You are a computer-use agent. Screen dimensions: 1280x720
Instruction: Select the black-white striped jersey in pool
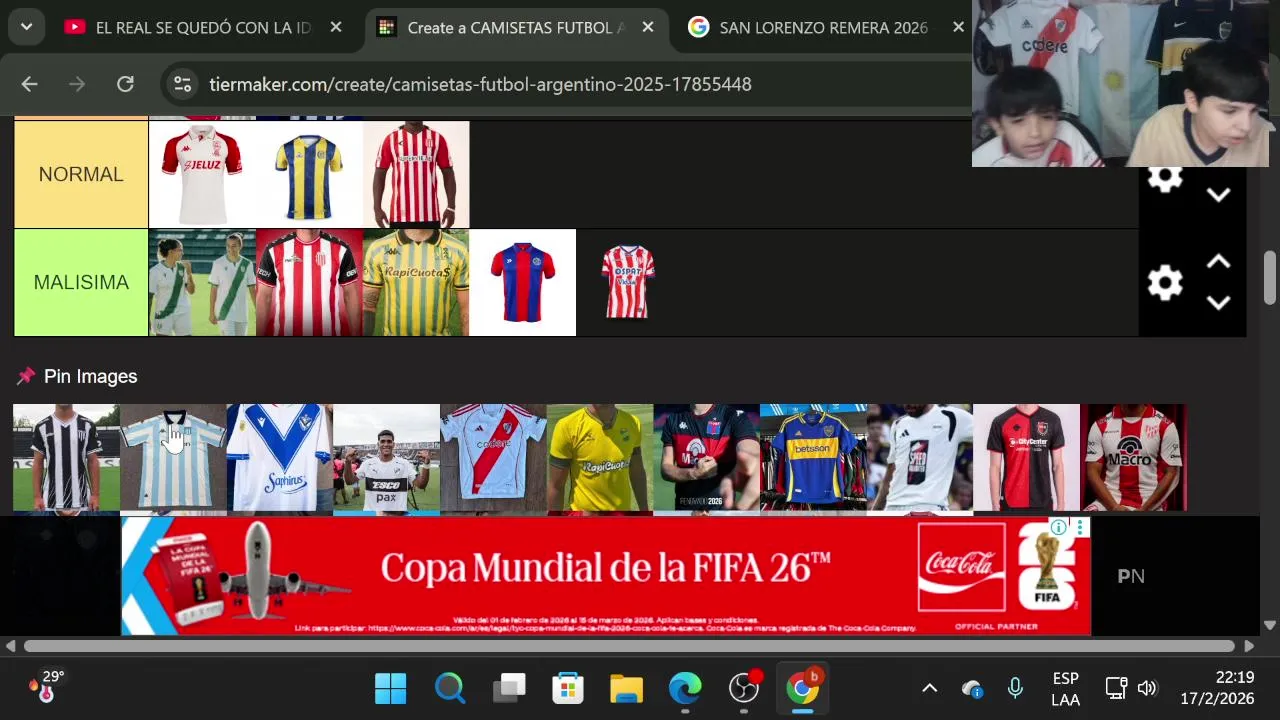66,458
